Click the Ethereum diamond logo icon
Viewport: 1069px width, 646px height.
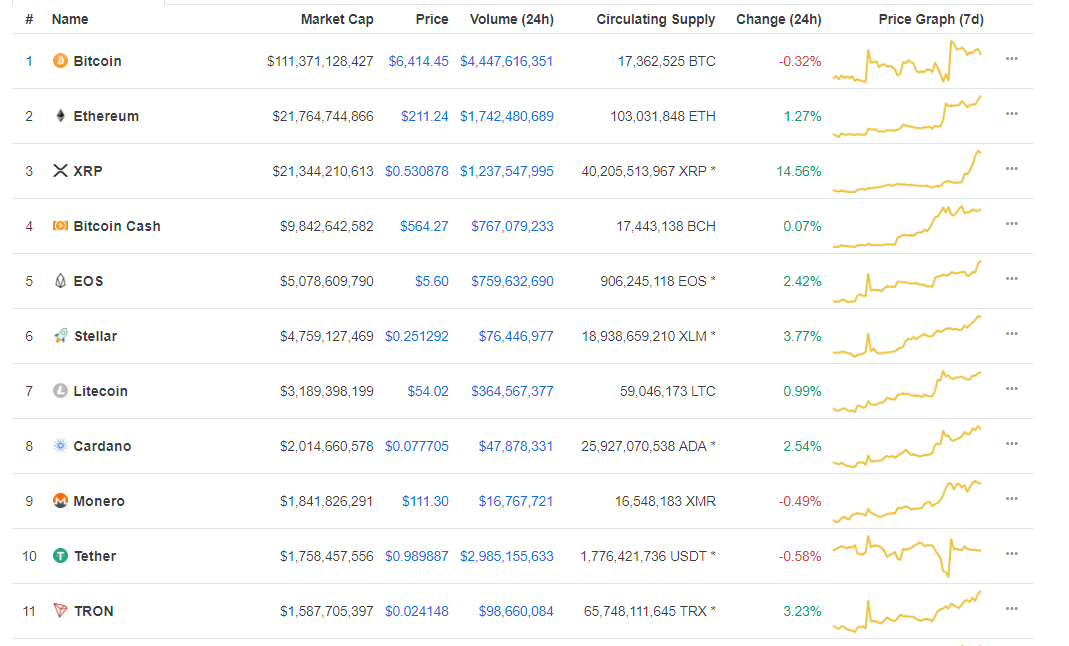tap(60, 116)
